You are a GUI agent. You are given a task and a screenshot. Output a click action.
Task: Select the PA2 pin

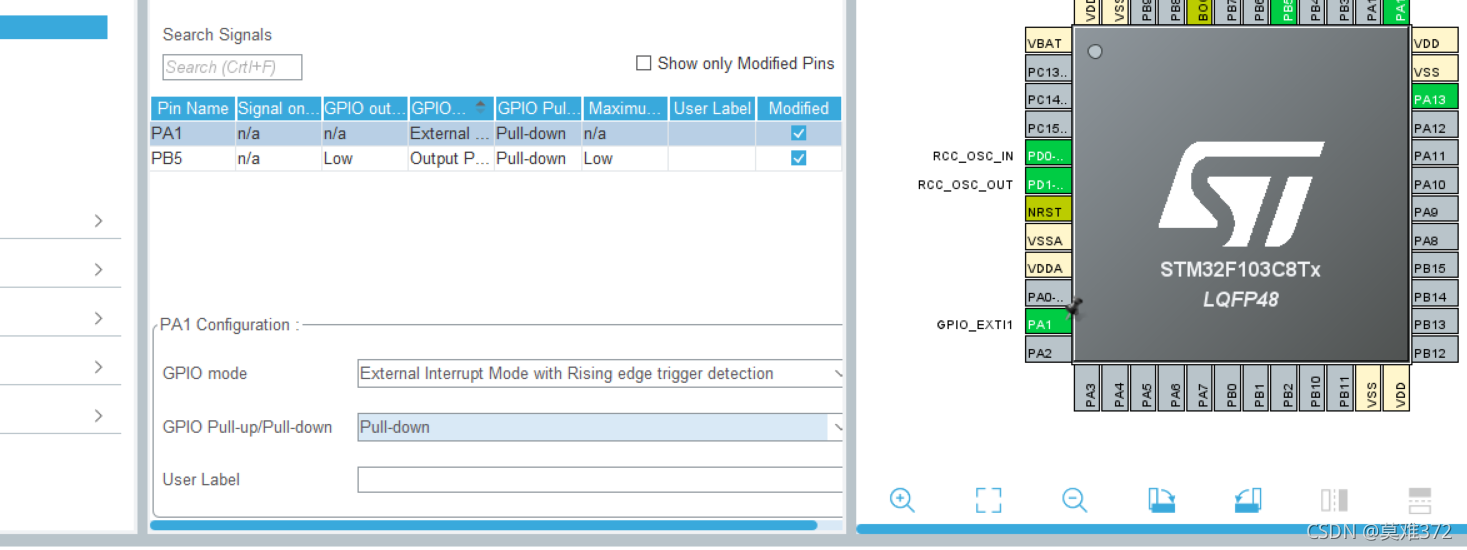coord(1049,352)
